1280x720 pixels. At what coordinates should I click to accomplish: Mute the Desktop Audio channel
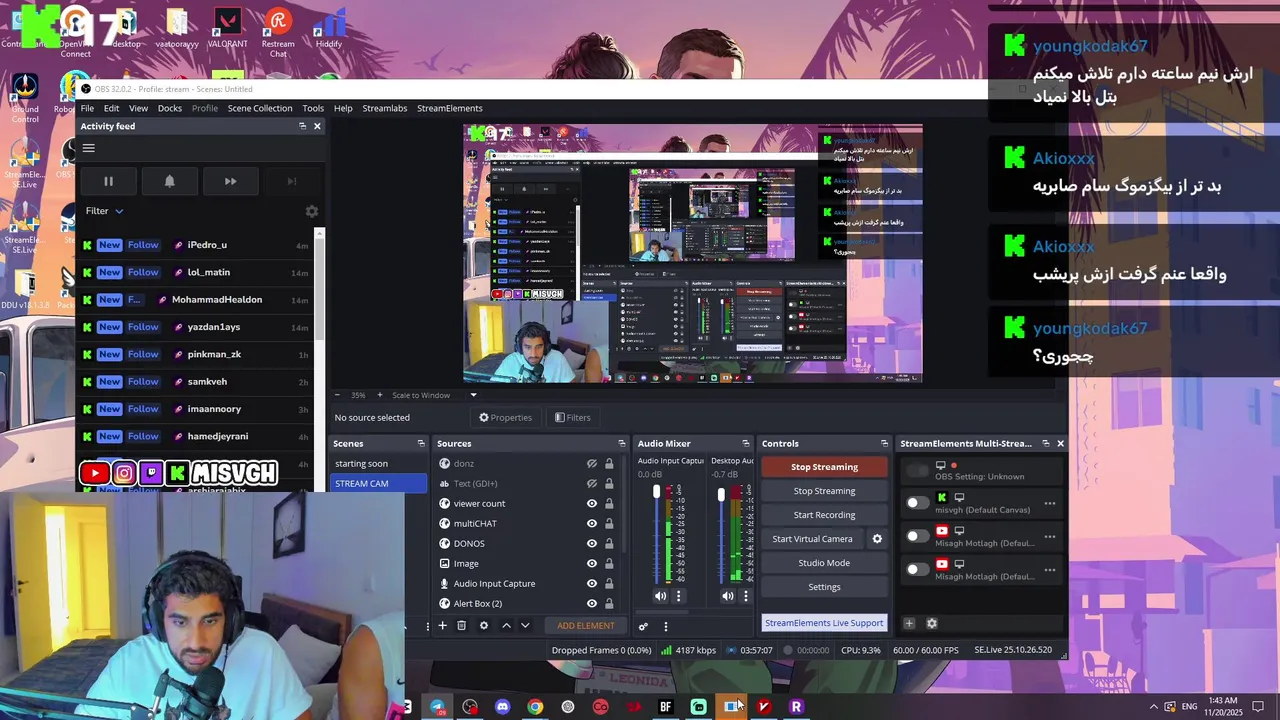click(727, 596)
